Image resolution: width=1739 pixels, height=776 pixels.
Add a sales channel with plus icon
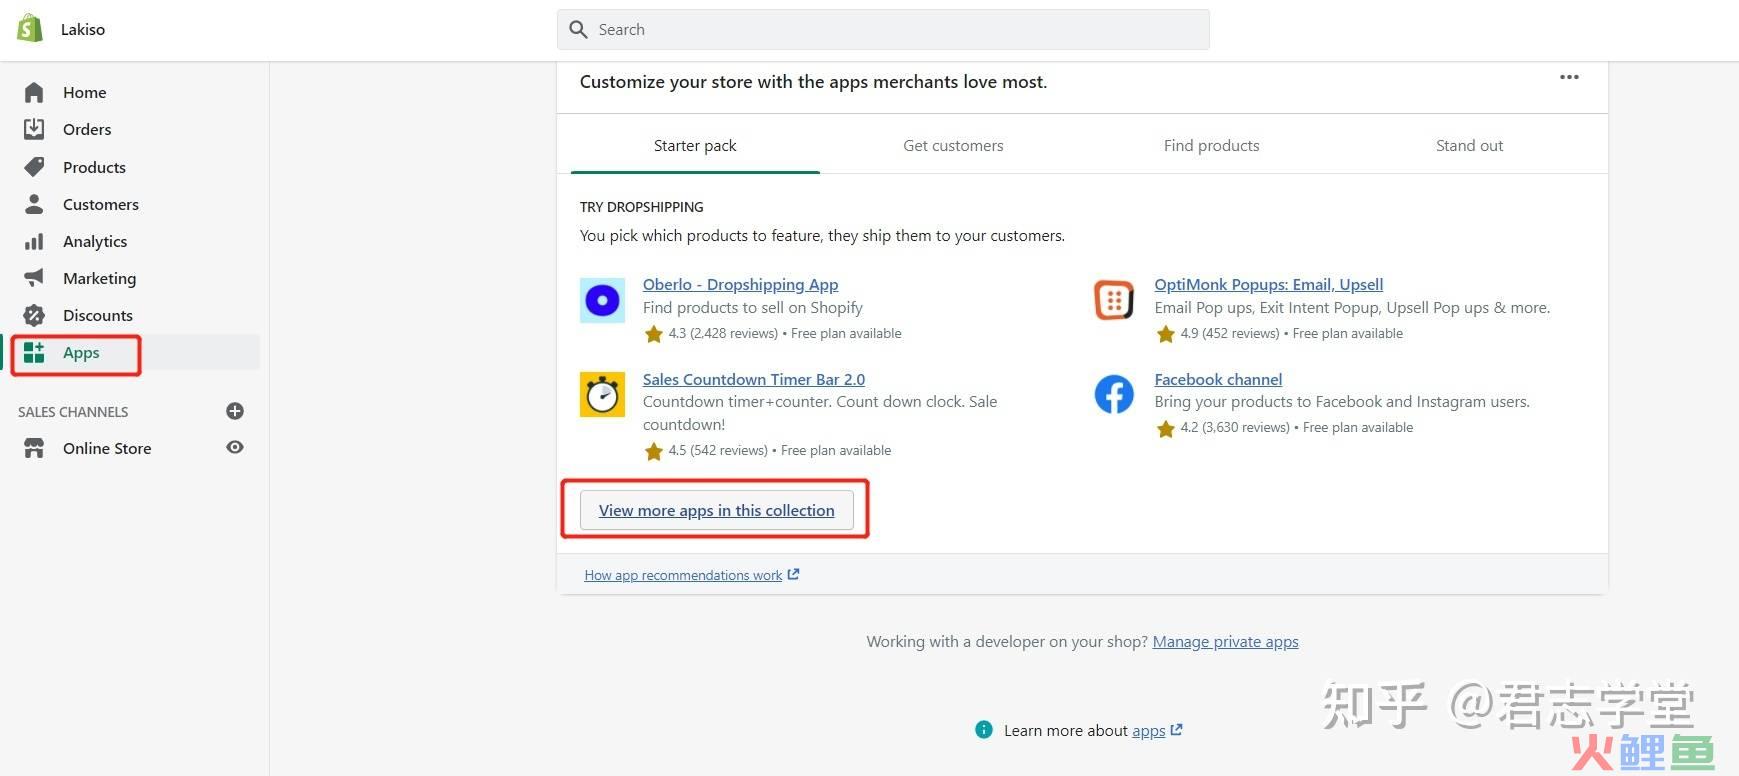coord(235,411)
